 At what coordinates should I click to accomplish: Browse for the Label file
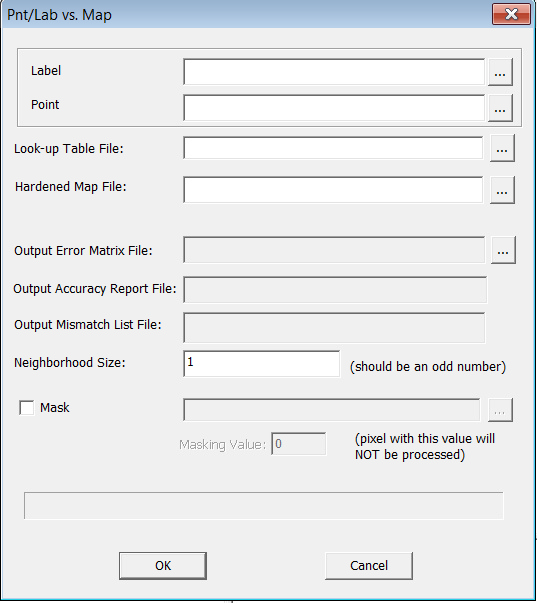[500, 72]
